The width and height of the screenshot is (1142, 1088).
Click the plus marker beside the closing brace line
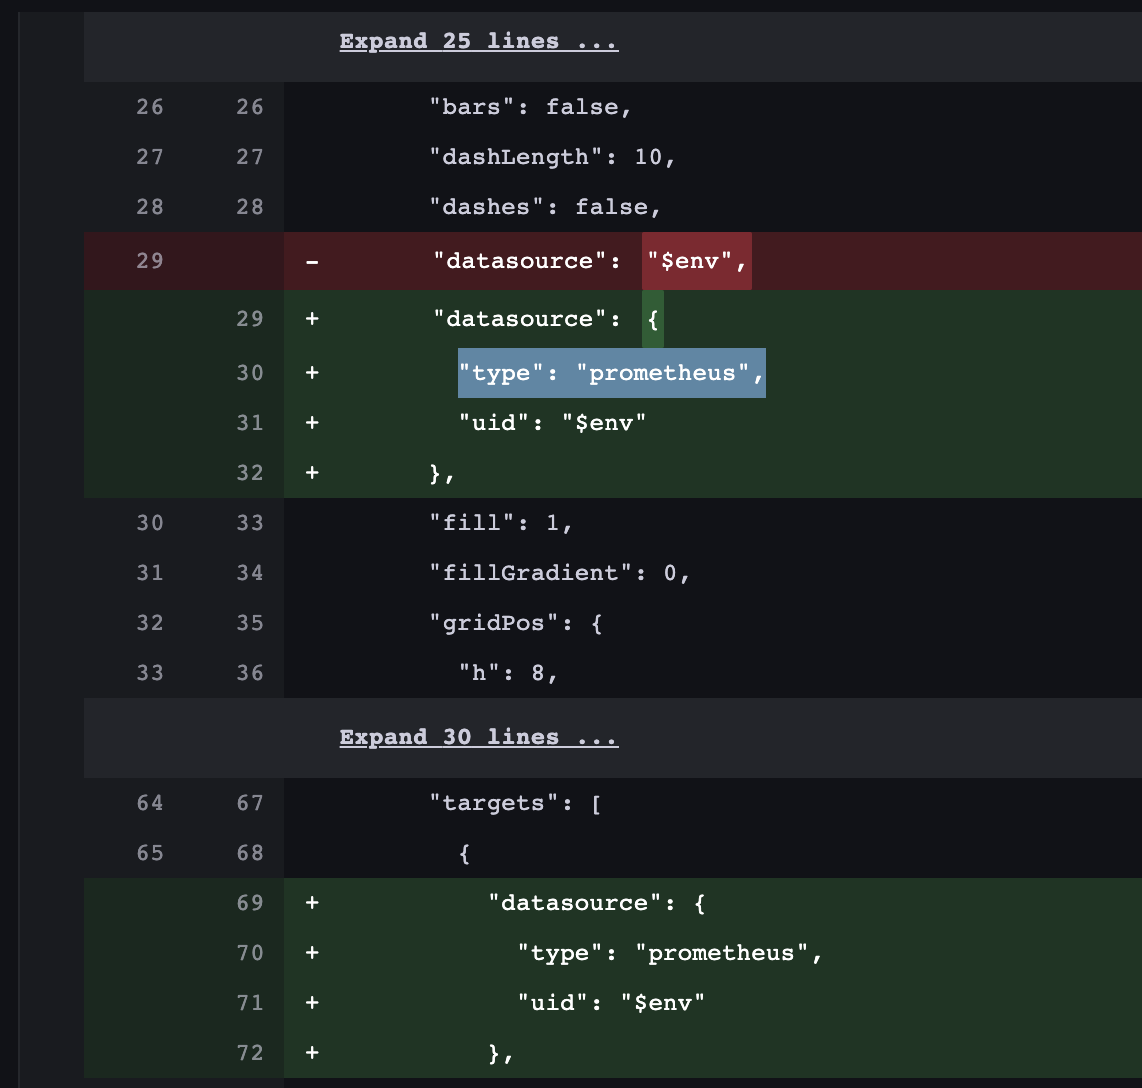[311, 472]
